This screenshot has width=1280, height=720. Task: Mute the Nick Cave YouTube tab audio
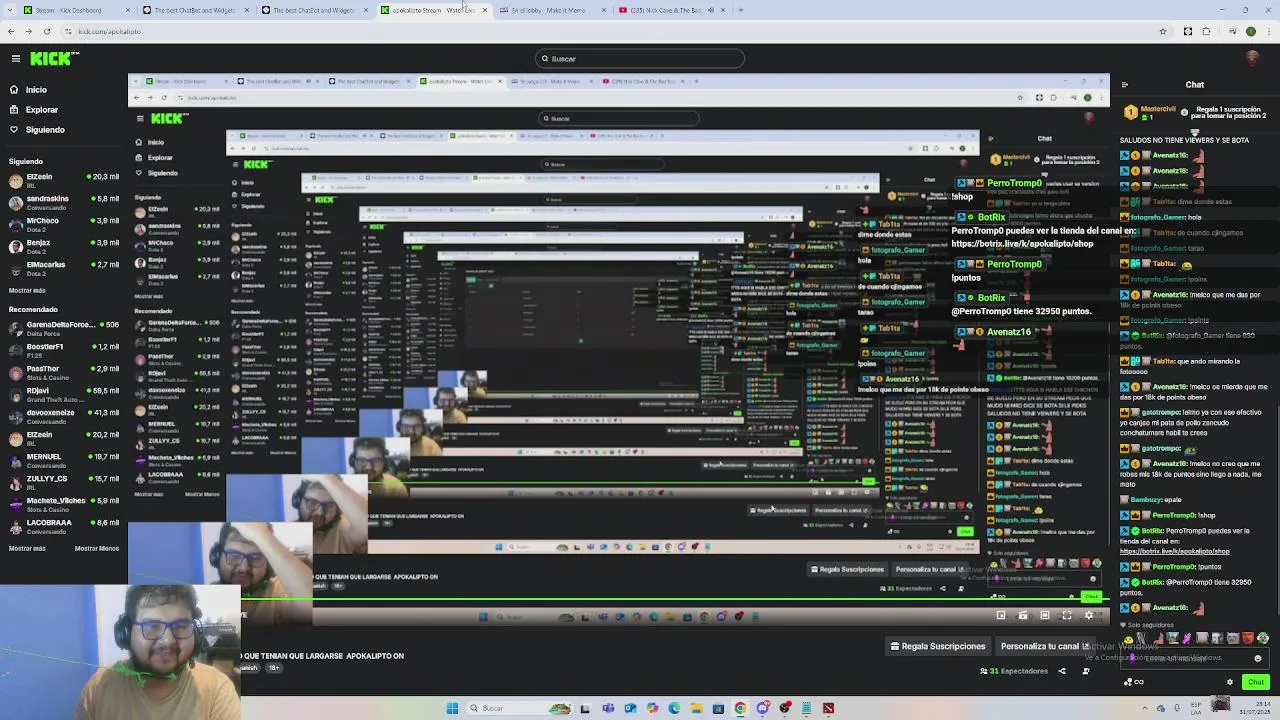711,10
